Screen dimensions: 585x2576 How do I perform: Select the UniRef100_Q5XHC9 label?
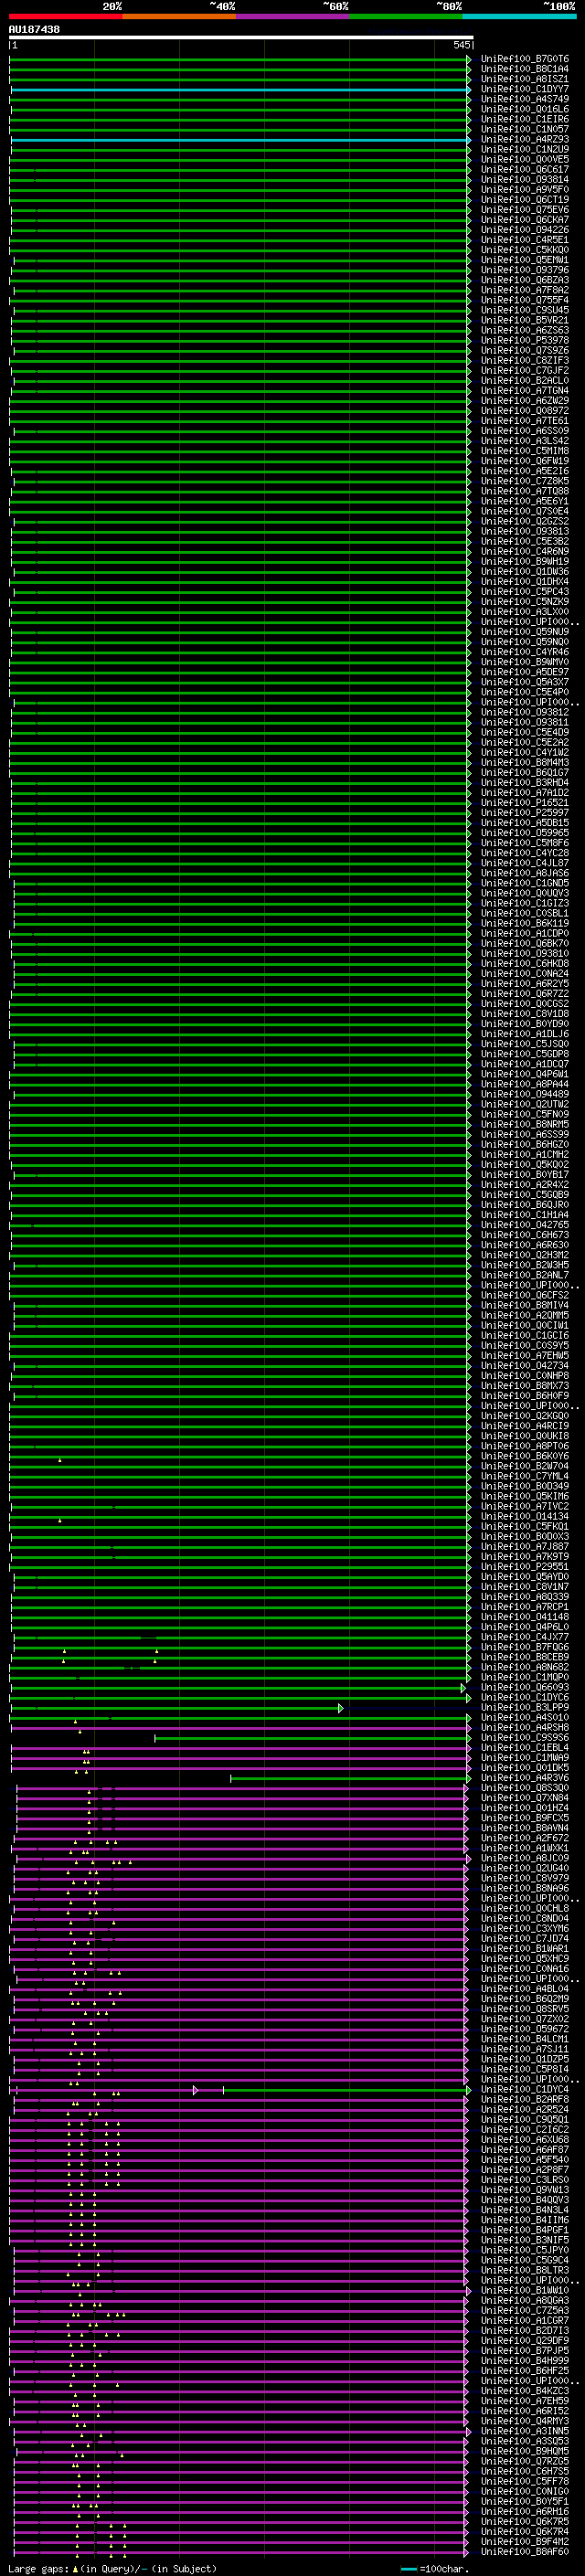(524, 1959)
